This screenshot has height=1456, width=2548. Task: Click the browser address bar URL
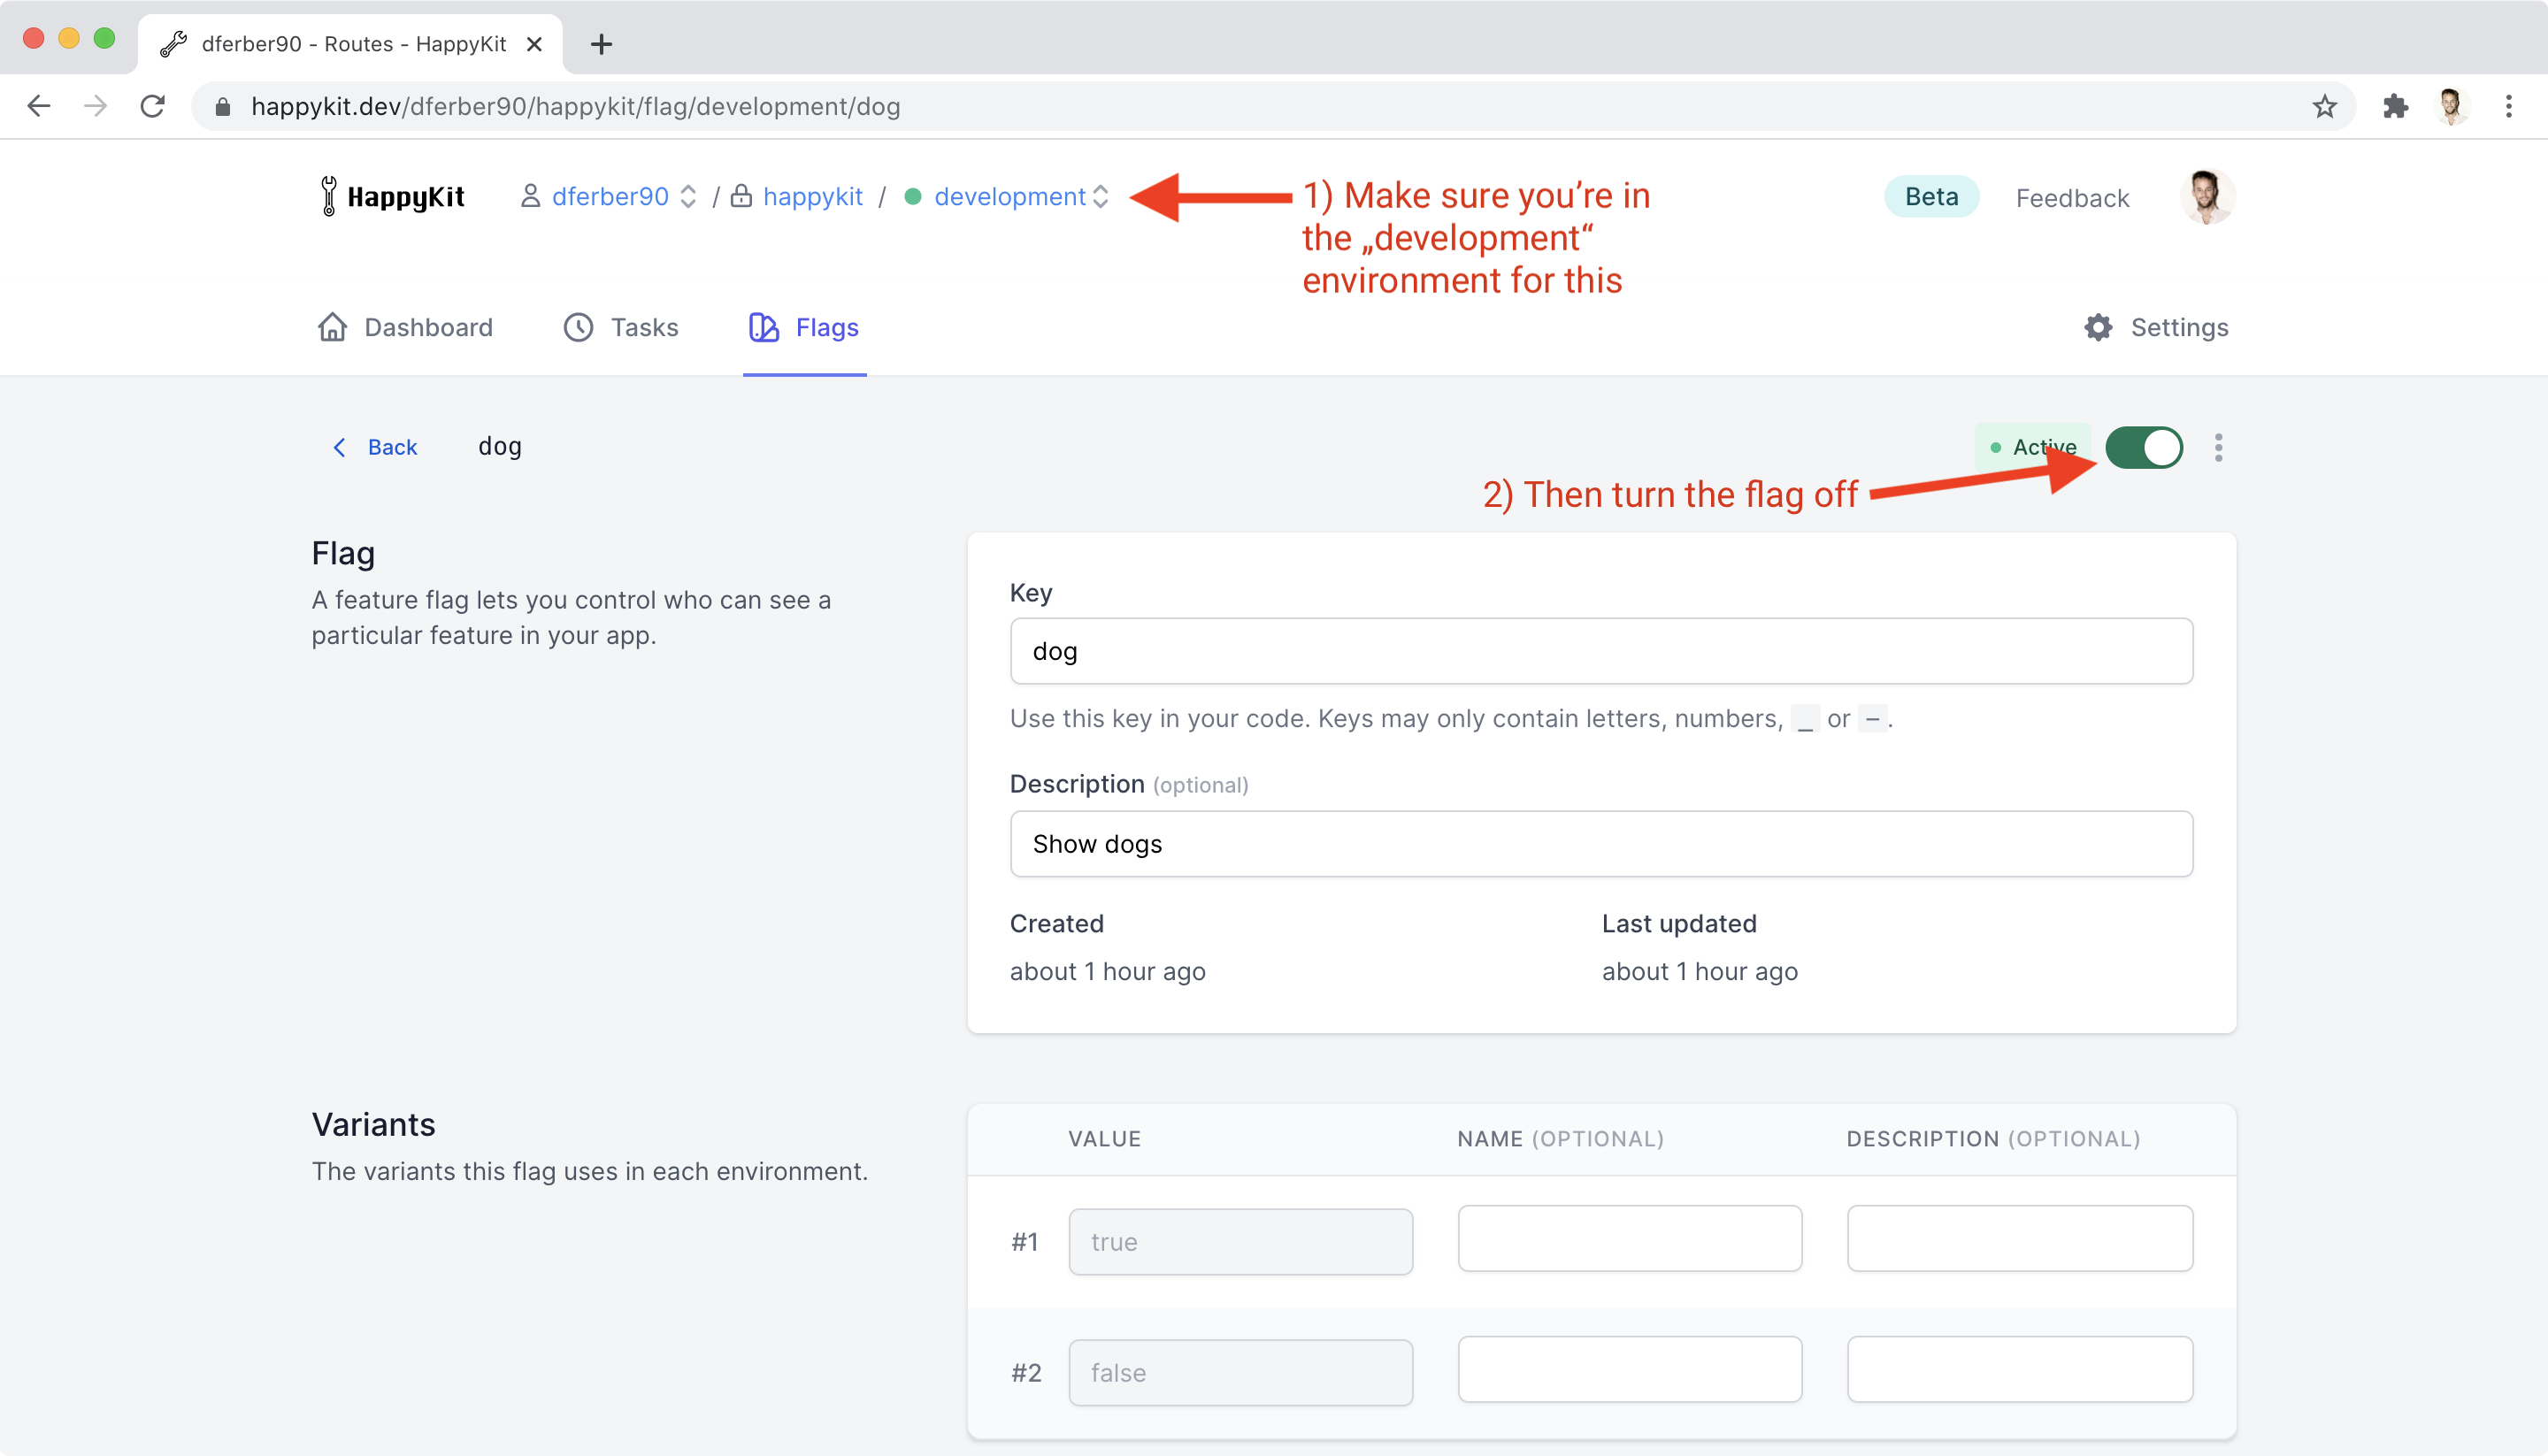click(x=576, y=106)
